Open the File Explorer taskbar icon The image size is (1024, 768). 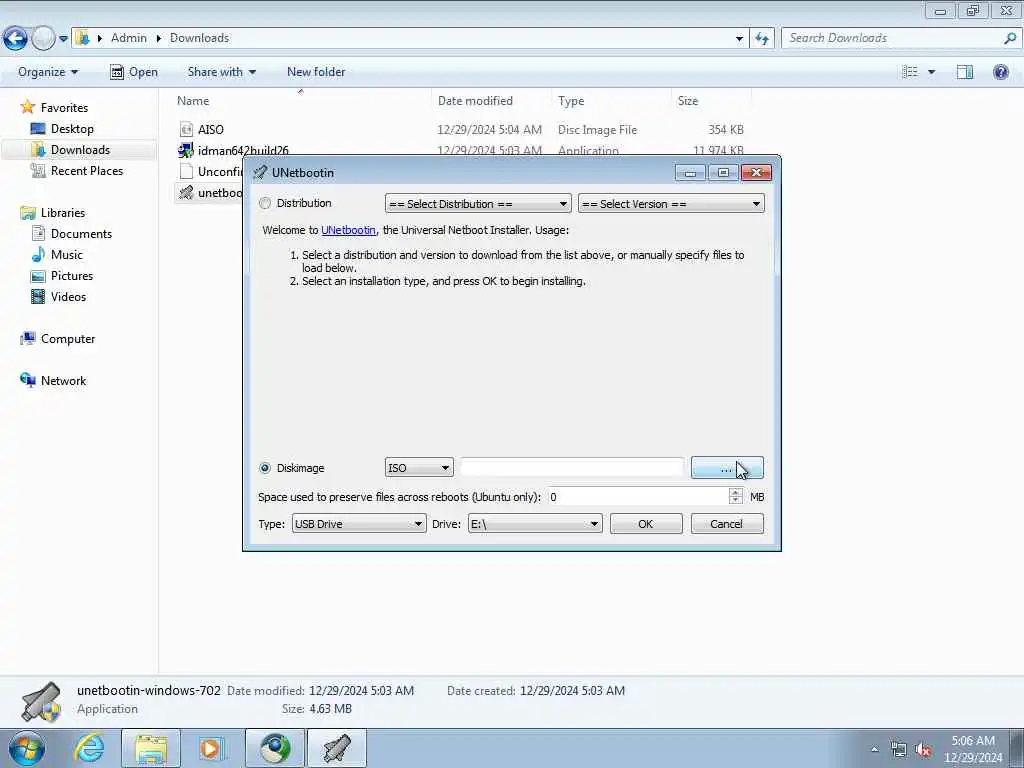151,748
